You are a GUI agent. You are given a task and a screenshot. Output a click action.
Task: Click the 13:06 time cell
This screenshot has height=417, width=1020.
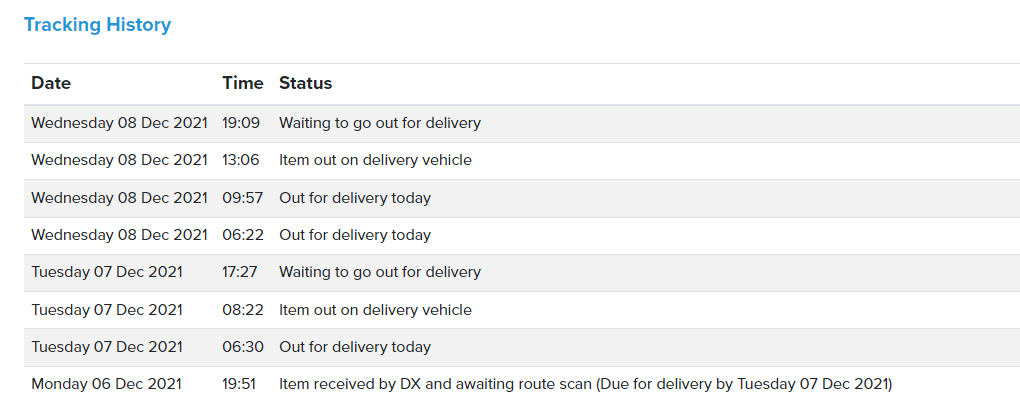(x=241, y=160)
